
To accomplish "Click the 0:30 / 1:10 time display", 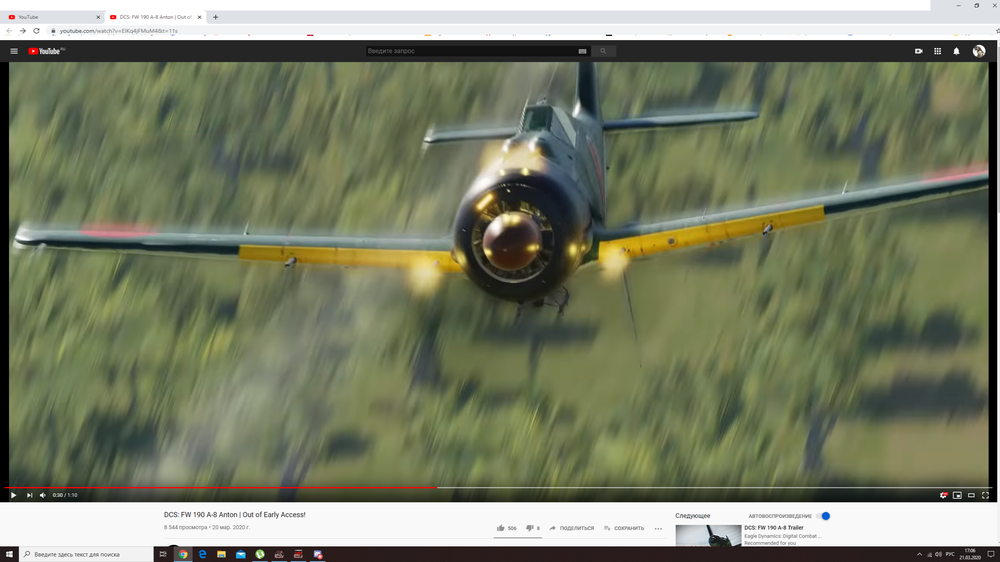I will pyautogui.click(x=65, y=495).
